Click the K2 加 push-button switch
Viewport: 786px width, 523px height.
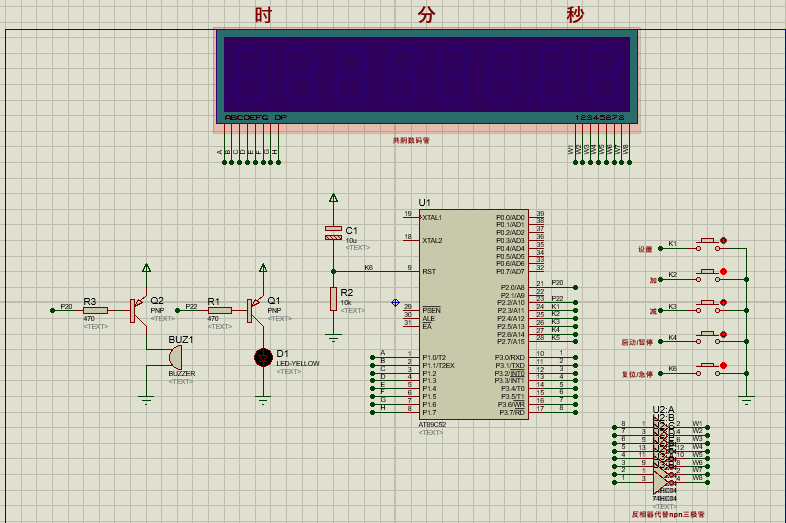point(708,276)
